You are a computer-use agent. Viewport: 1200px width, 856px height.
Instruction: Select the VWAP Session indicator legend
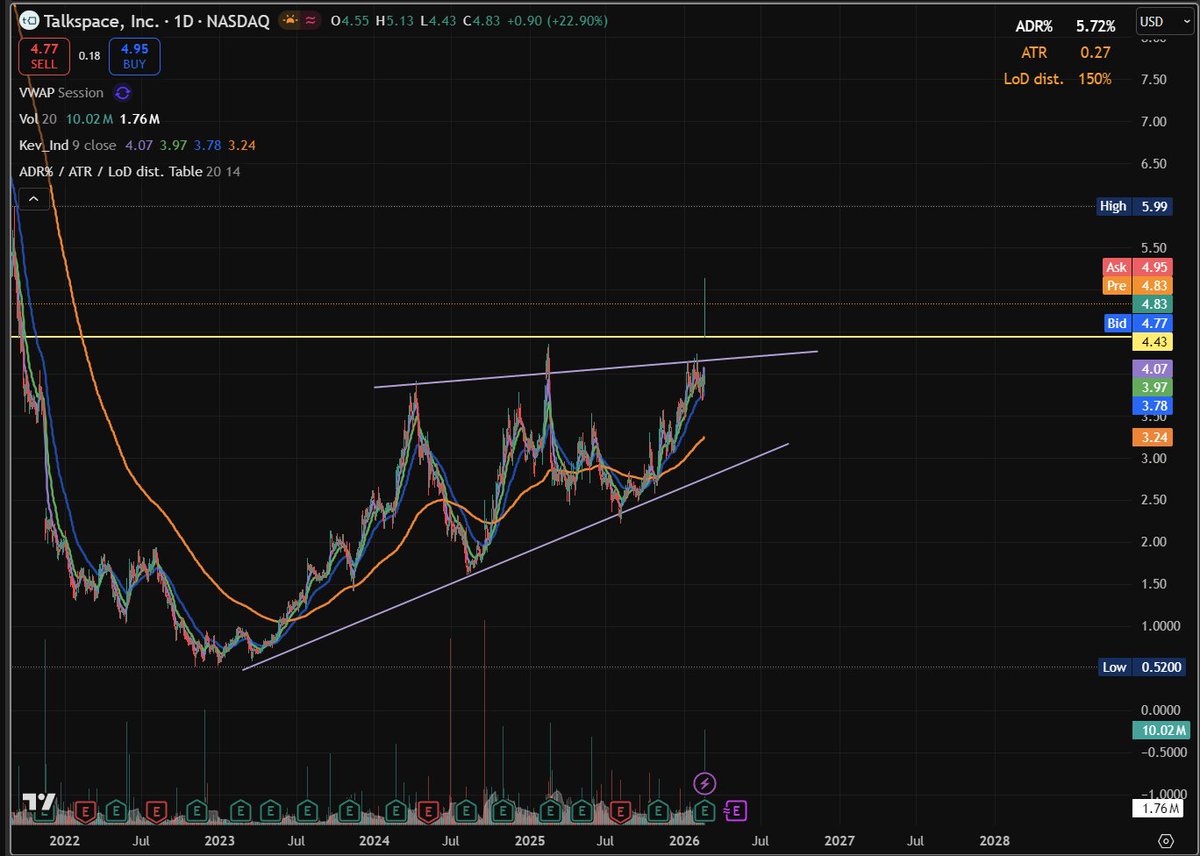coord(61,93)
